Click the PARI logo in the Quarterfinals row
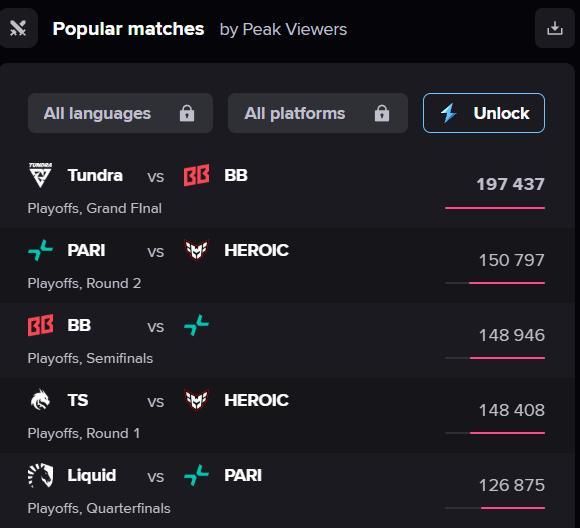 click(196, 475)
